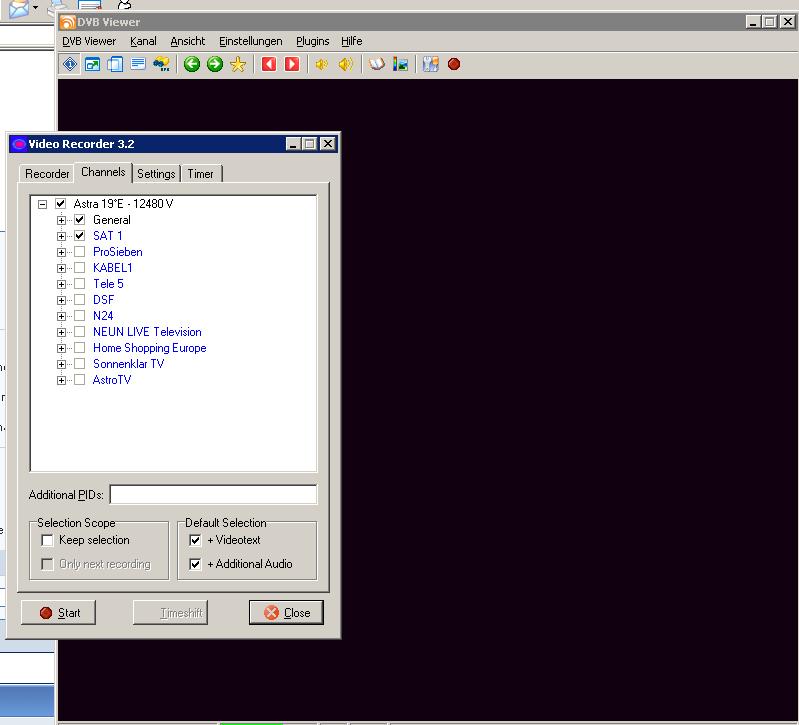Expand the N24 tree node
Image resolution: width=799 pixels, height=725 pixels.
click(x=61, y=316)
